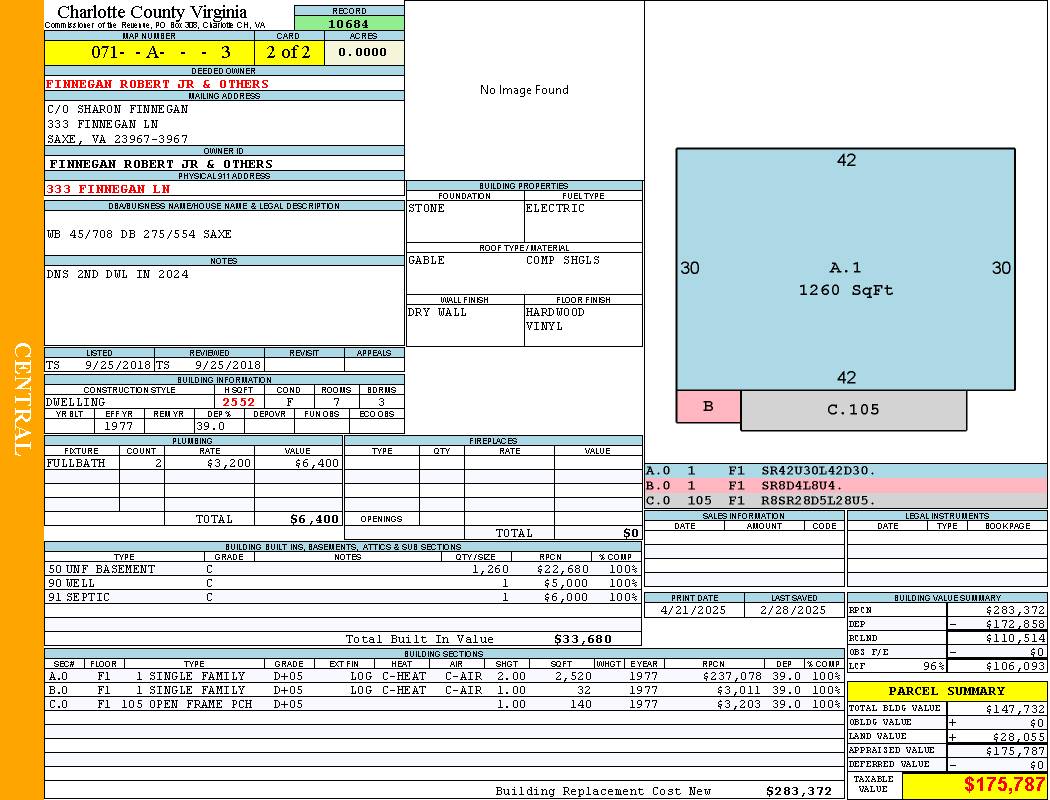The height and width of the screenshot is (800, 1050).
Task: Click the print date 4/21/2025
Action: coord(694,609)
